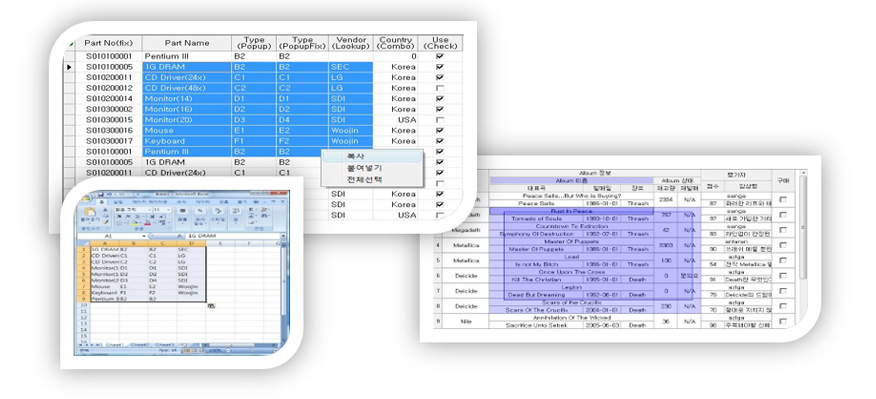Click the horizontal scrollbar in the Excel window
The width and height of the screenshot is (876, 399).
tap(240, 345)
